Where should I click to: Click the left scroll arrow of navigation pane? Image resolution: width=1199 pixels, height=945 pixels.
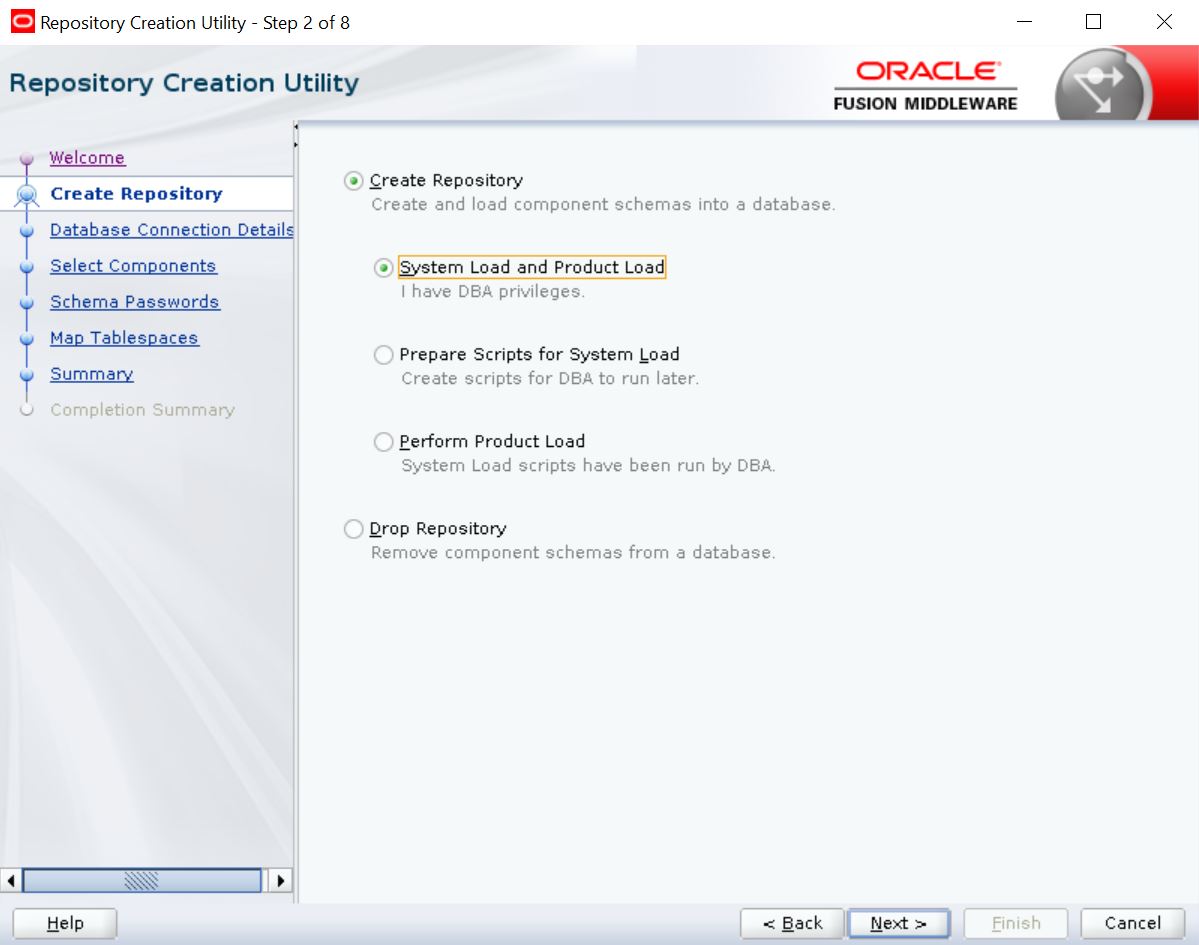coord(11,880)
